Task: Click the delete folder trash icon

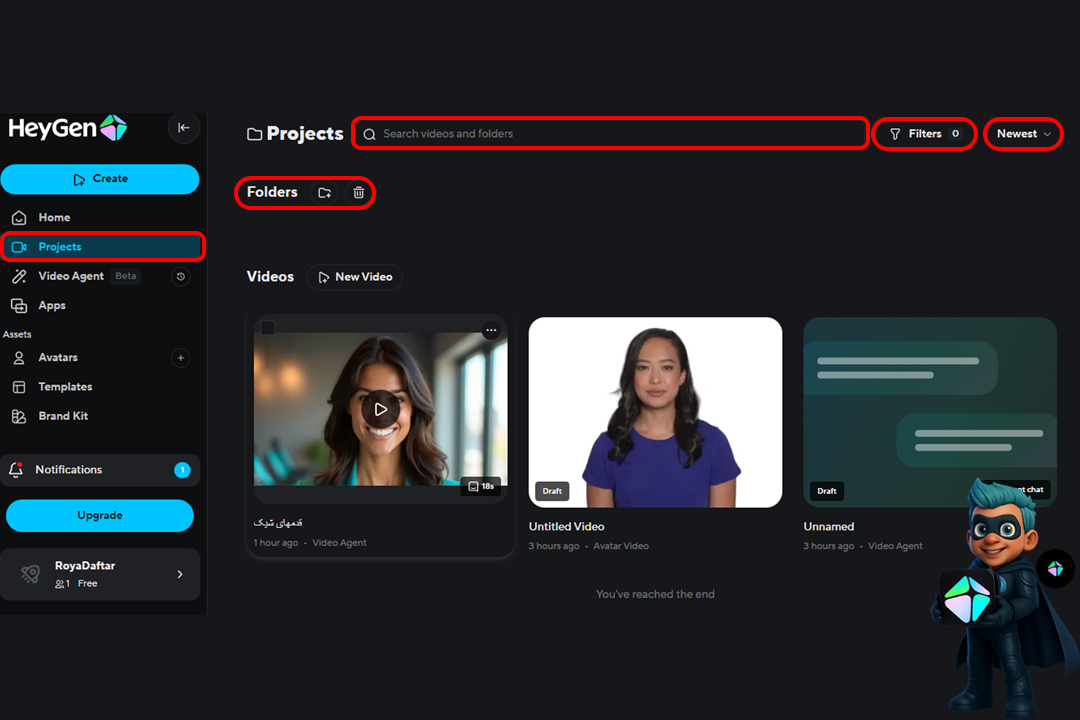Action: pyautogui.click(x=359, y=193)
